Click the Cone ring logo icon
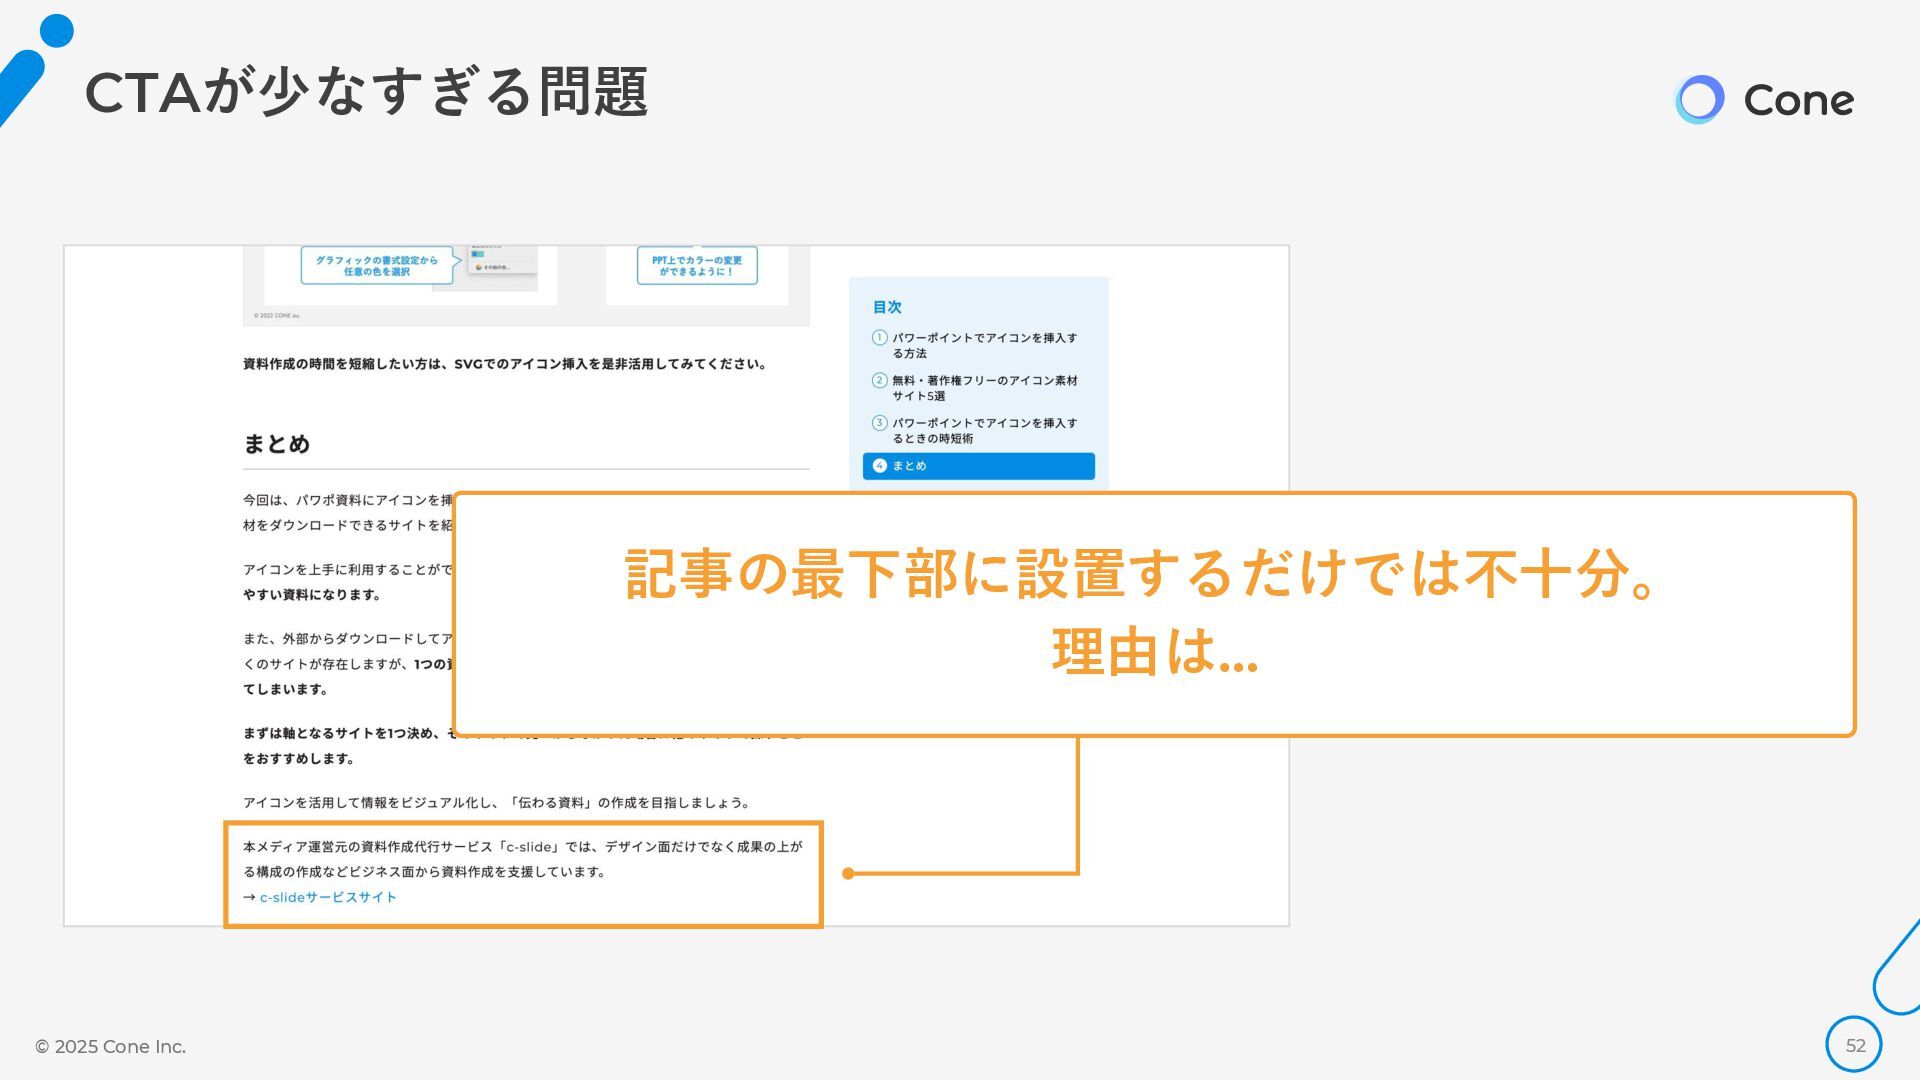The width and height of the screenshot is (1920, 1080). tap(1699, 100)
